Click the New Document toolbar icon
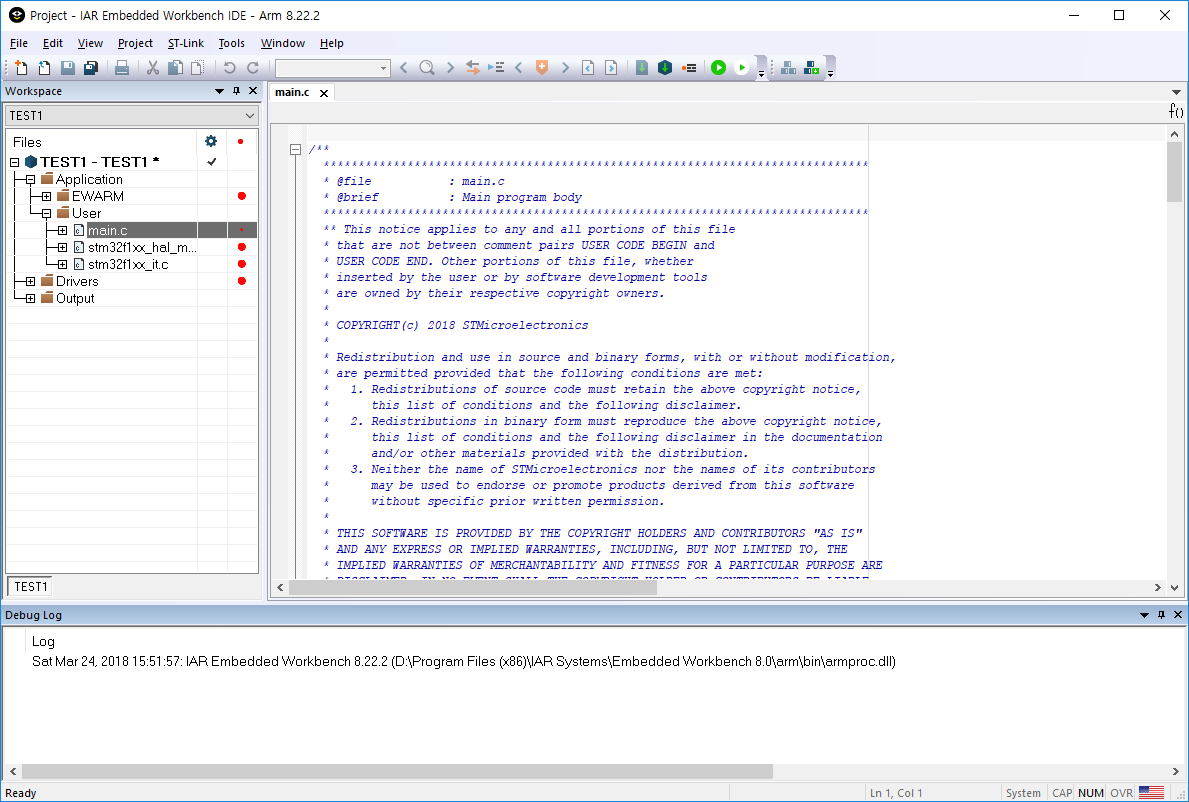The image size is (1189, 802). (x=21, y=67)
